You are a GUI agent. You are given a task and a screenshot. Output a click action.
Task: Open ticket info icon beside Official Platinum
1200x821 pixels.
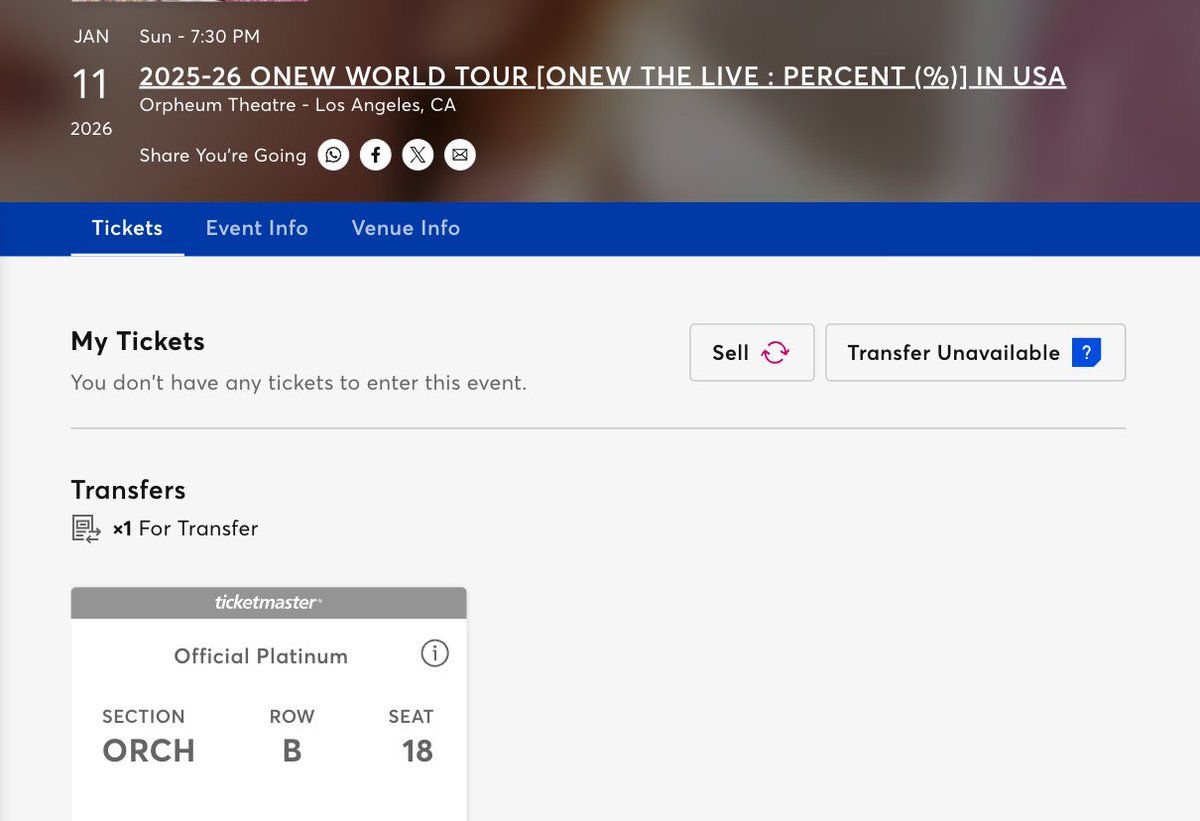click(x=434, y=654)
